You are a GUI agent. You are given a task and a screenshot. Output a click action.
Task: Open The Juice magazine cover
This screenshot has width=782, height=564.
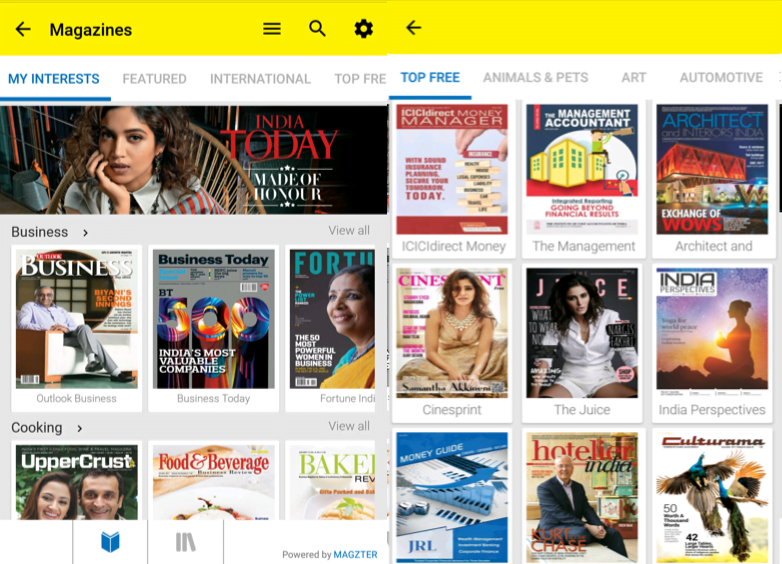tap(582, 333)
